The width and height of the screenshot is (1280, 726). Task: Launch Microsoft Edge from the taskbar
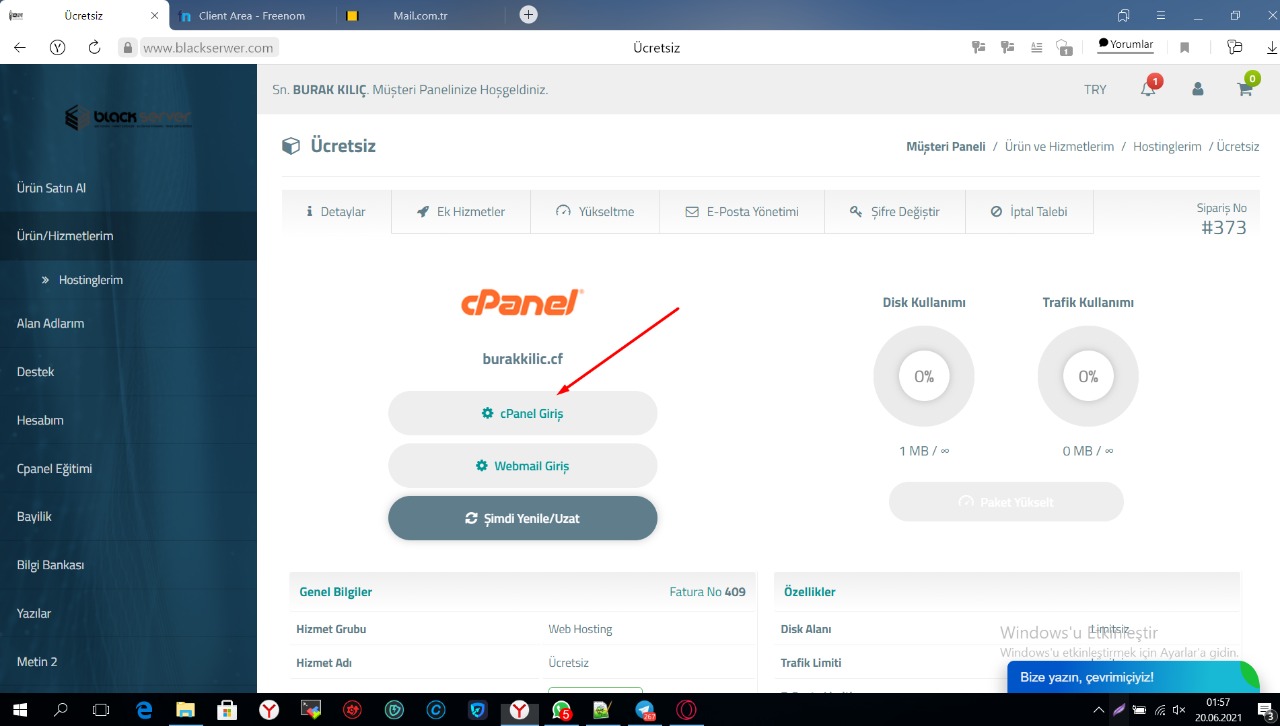click(143, 709)
